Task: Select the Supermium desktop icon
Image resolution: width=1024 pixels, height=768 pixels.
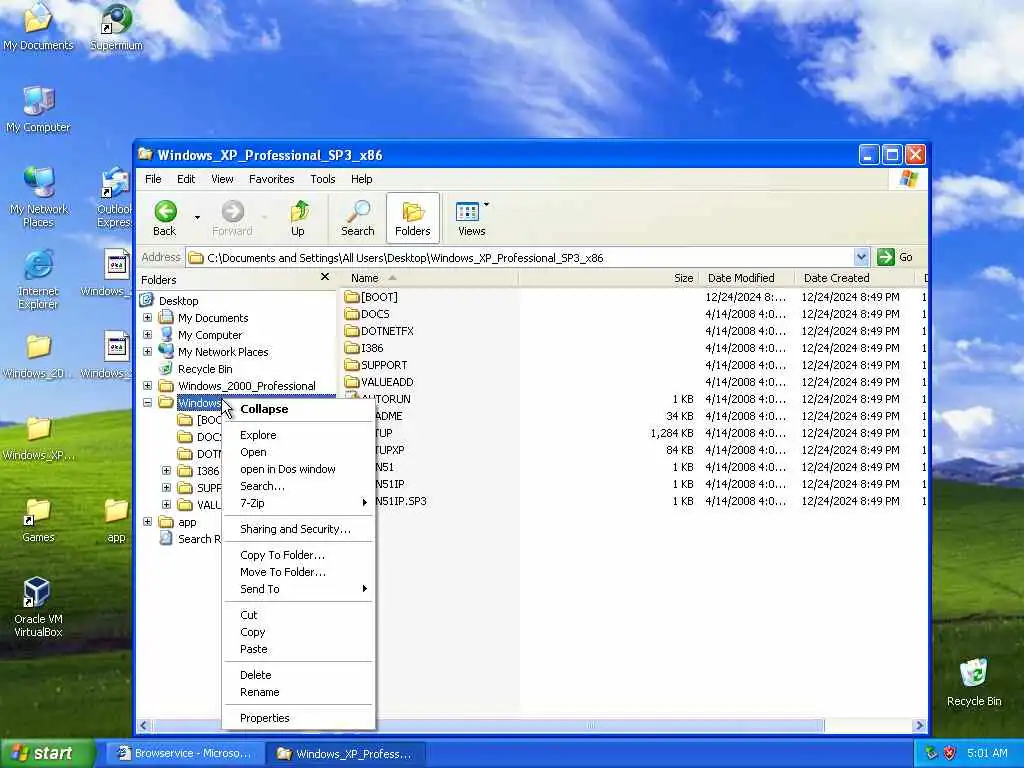Action: (116, 27)
